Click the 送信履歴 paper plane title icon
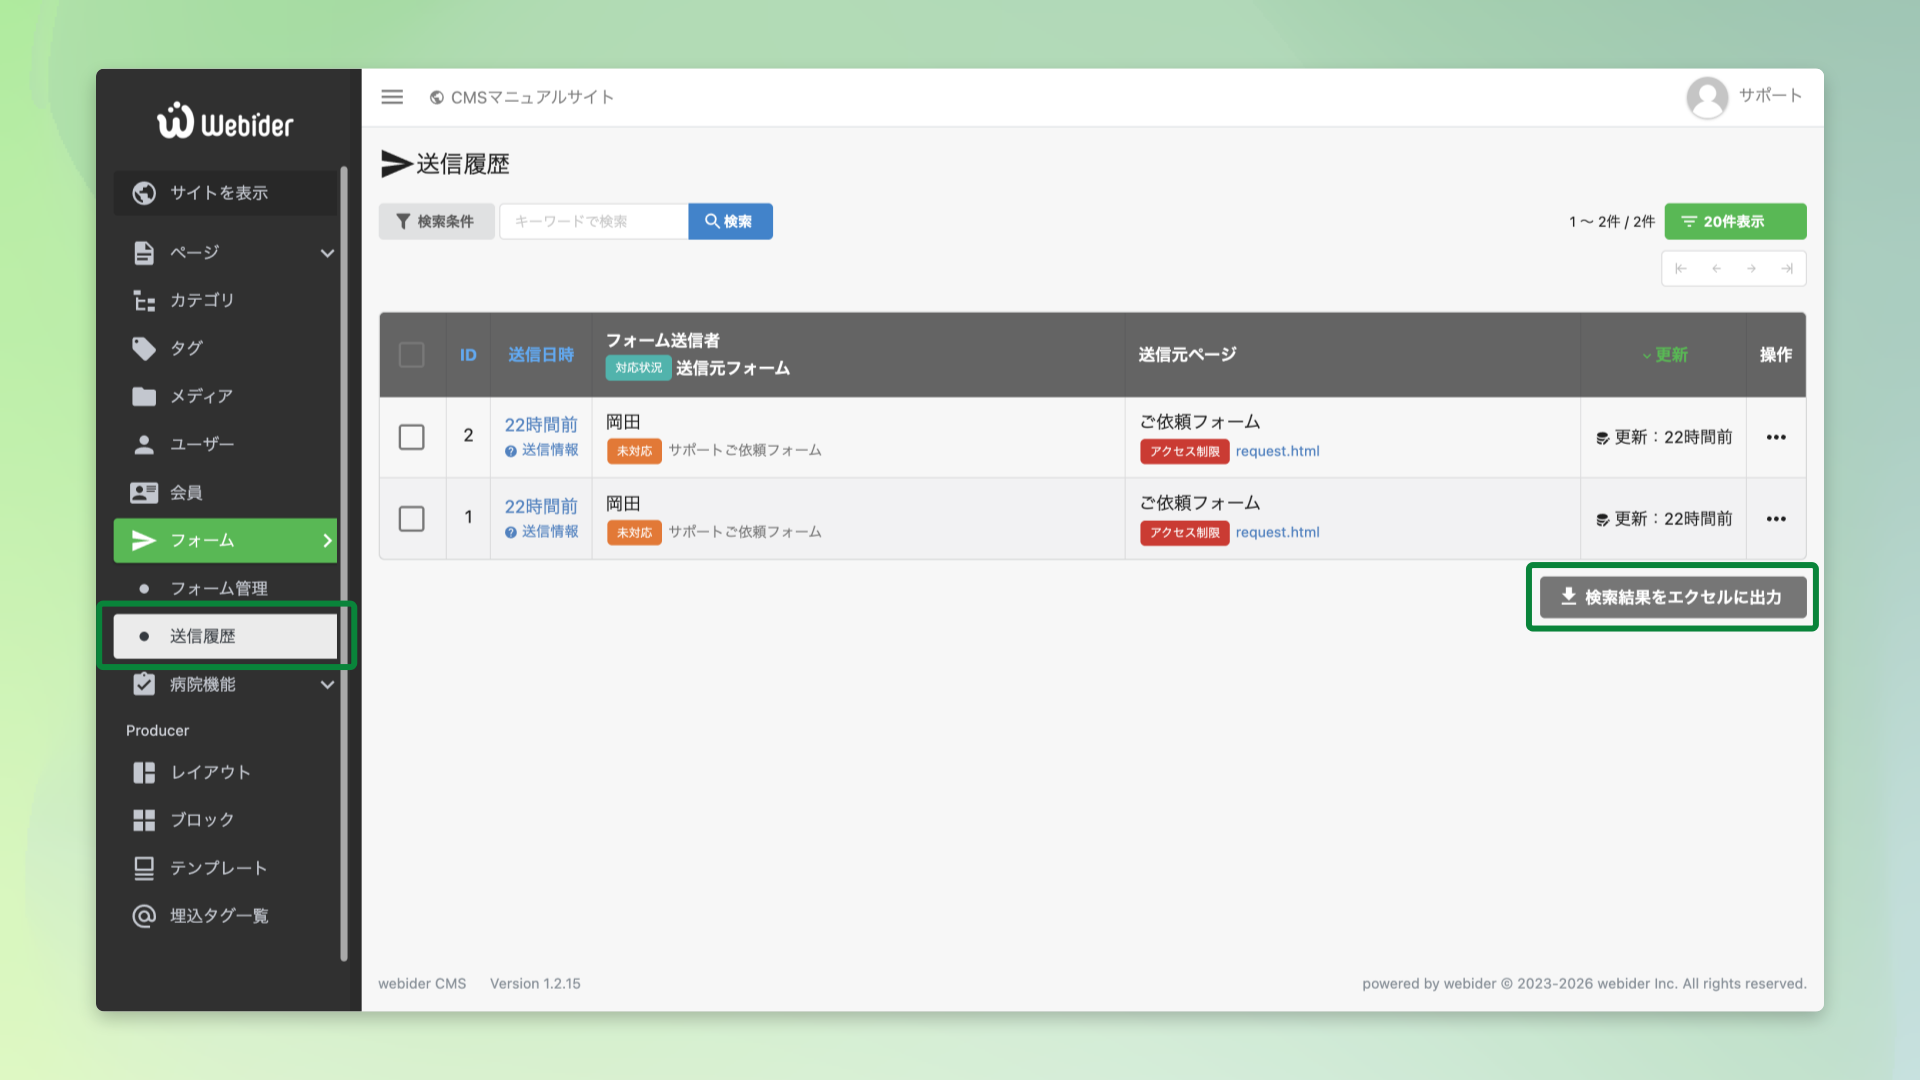The image size is (1920, 1080). [x=396, y=164]
